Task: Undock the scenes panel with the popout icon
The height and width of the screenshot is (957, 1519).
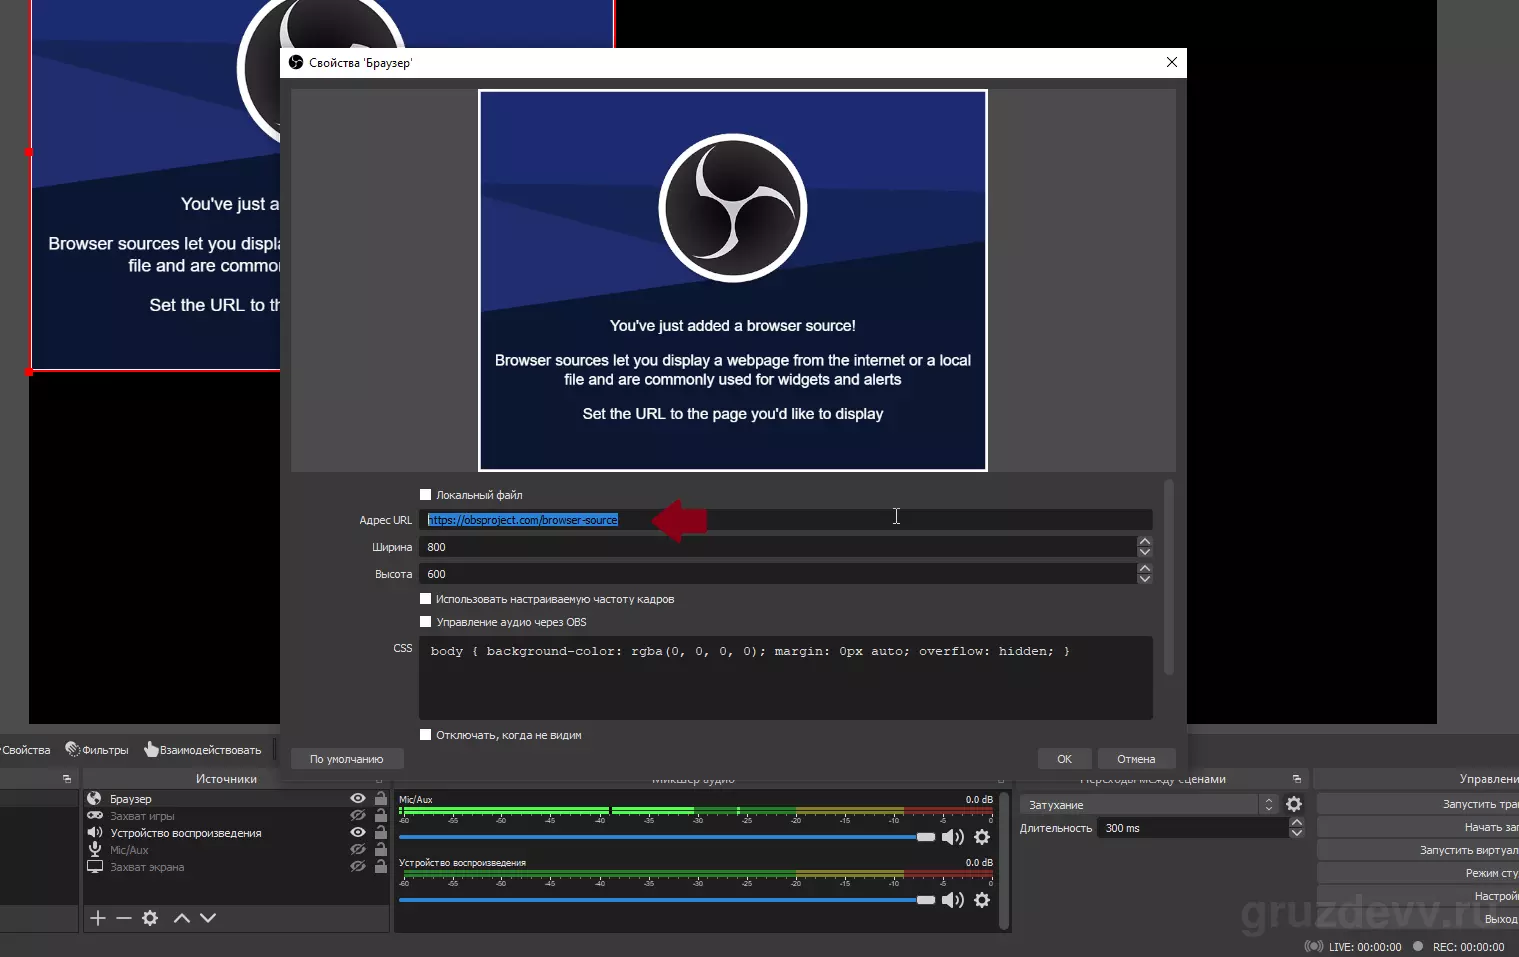Action: [67, 779]
